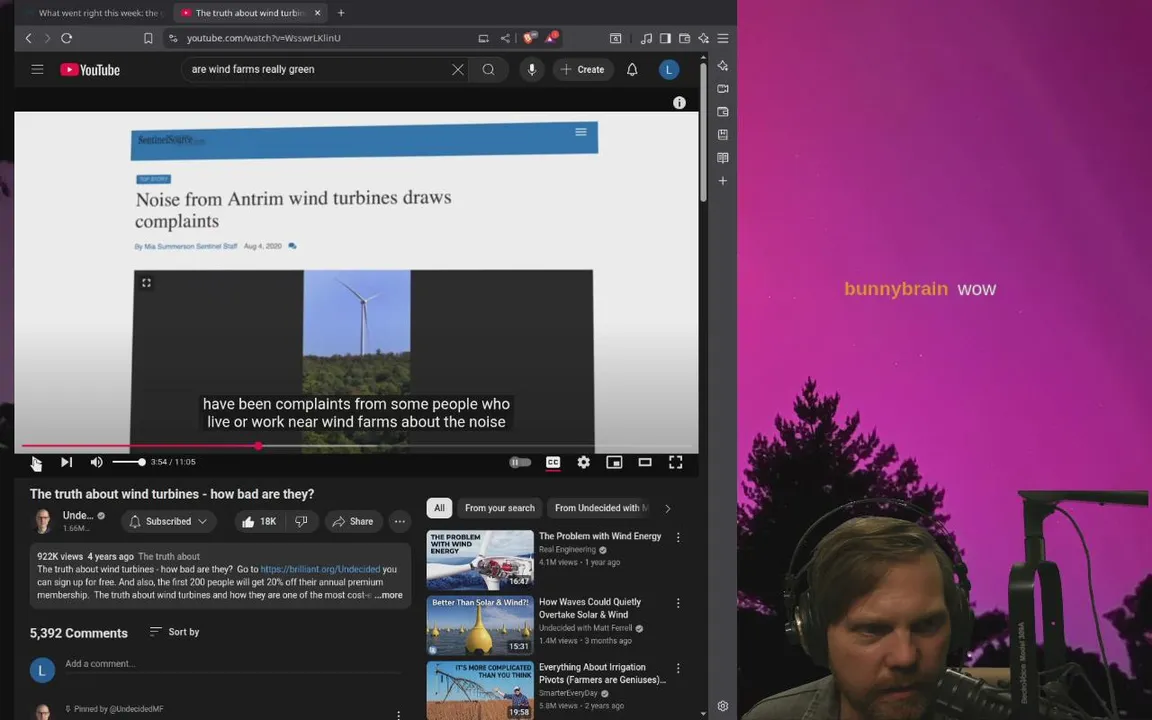Open the sidebar settings gear
The image size is (1152, 720).
click(x=723, y=706)
